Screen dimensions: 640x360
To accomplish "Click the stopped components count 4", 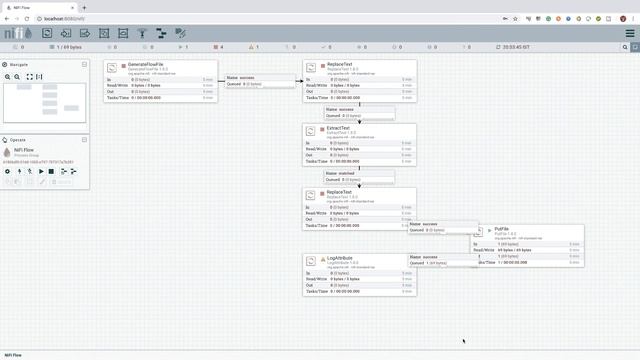I will [218, 47].
